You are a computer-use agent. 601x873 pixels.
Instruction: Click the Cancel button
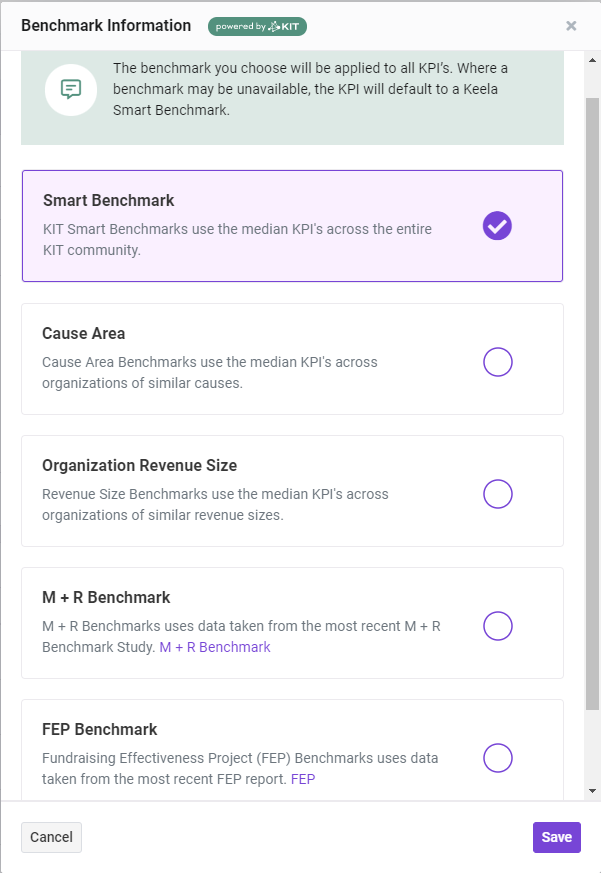click(51, 837)
